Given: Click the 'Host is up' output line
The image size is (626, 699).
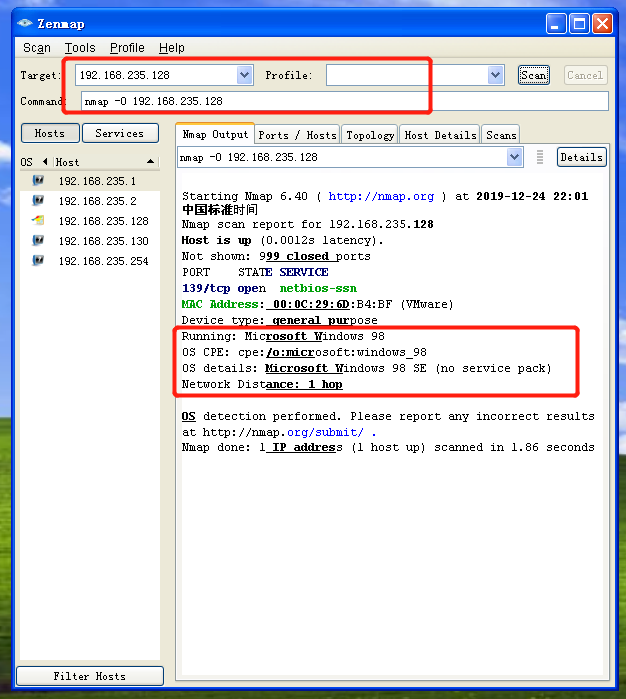Looking at the screenshot, I should (x=282, y=240).
